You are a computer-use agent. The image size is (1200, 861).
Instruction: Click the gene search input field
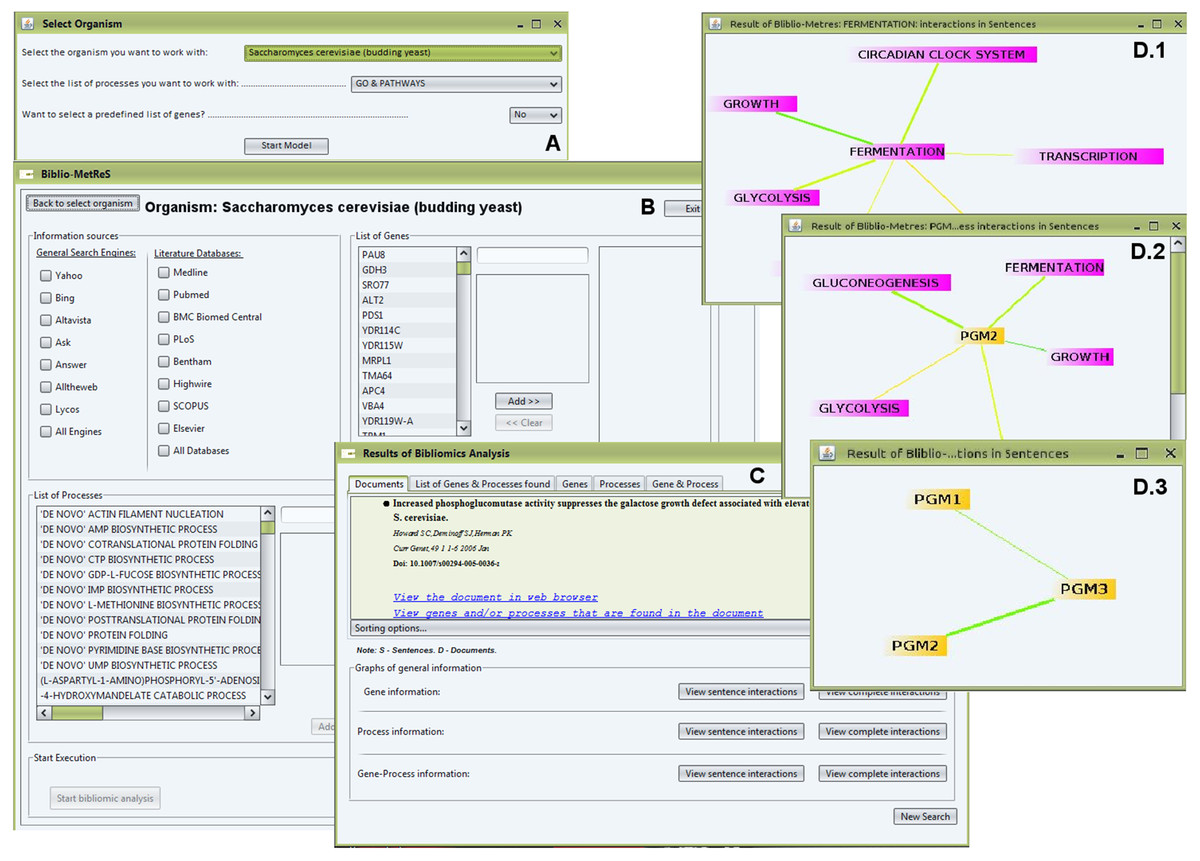click(x=532, y=256)
